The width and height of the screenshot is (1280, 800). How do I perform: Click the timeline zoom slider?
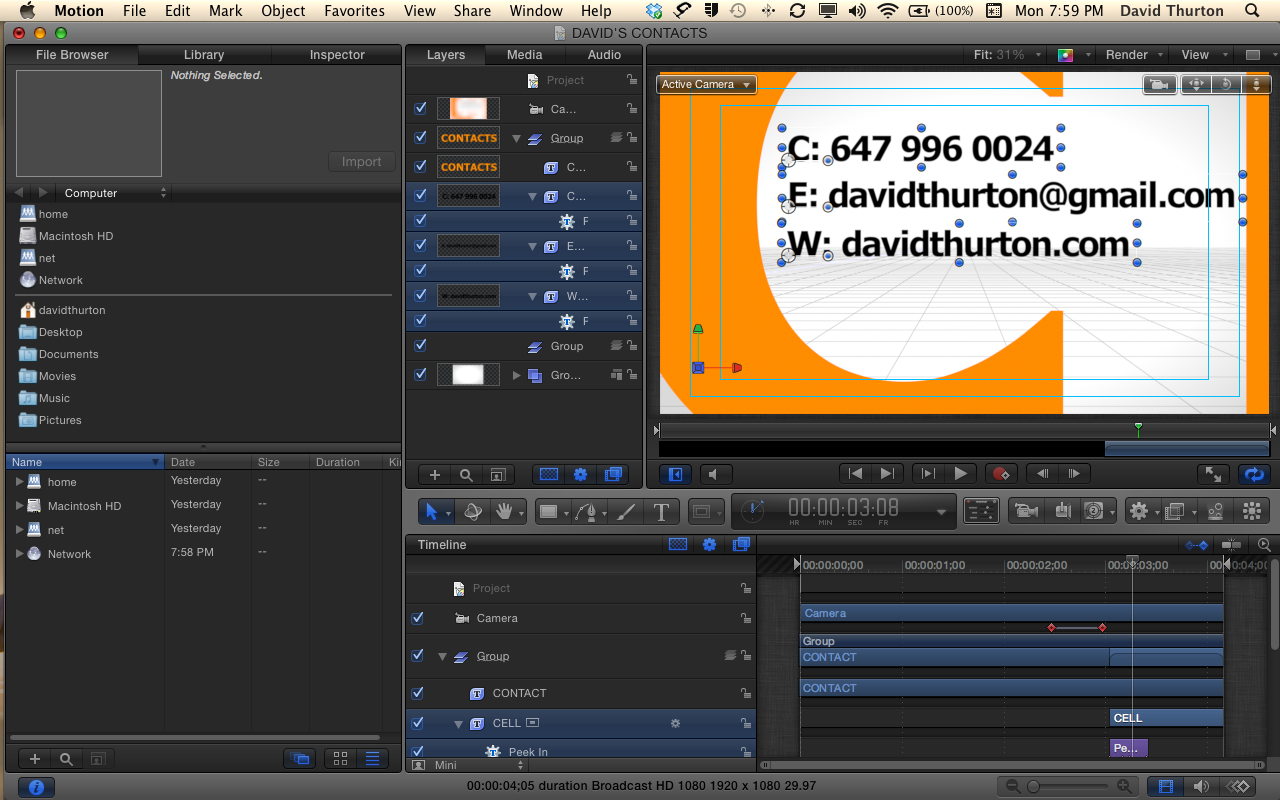(x=1034, y=787)
